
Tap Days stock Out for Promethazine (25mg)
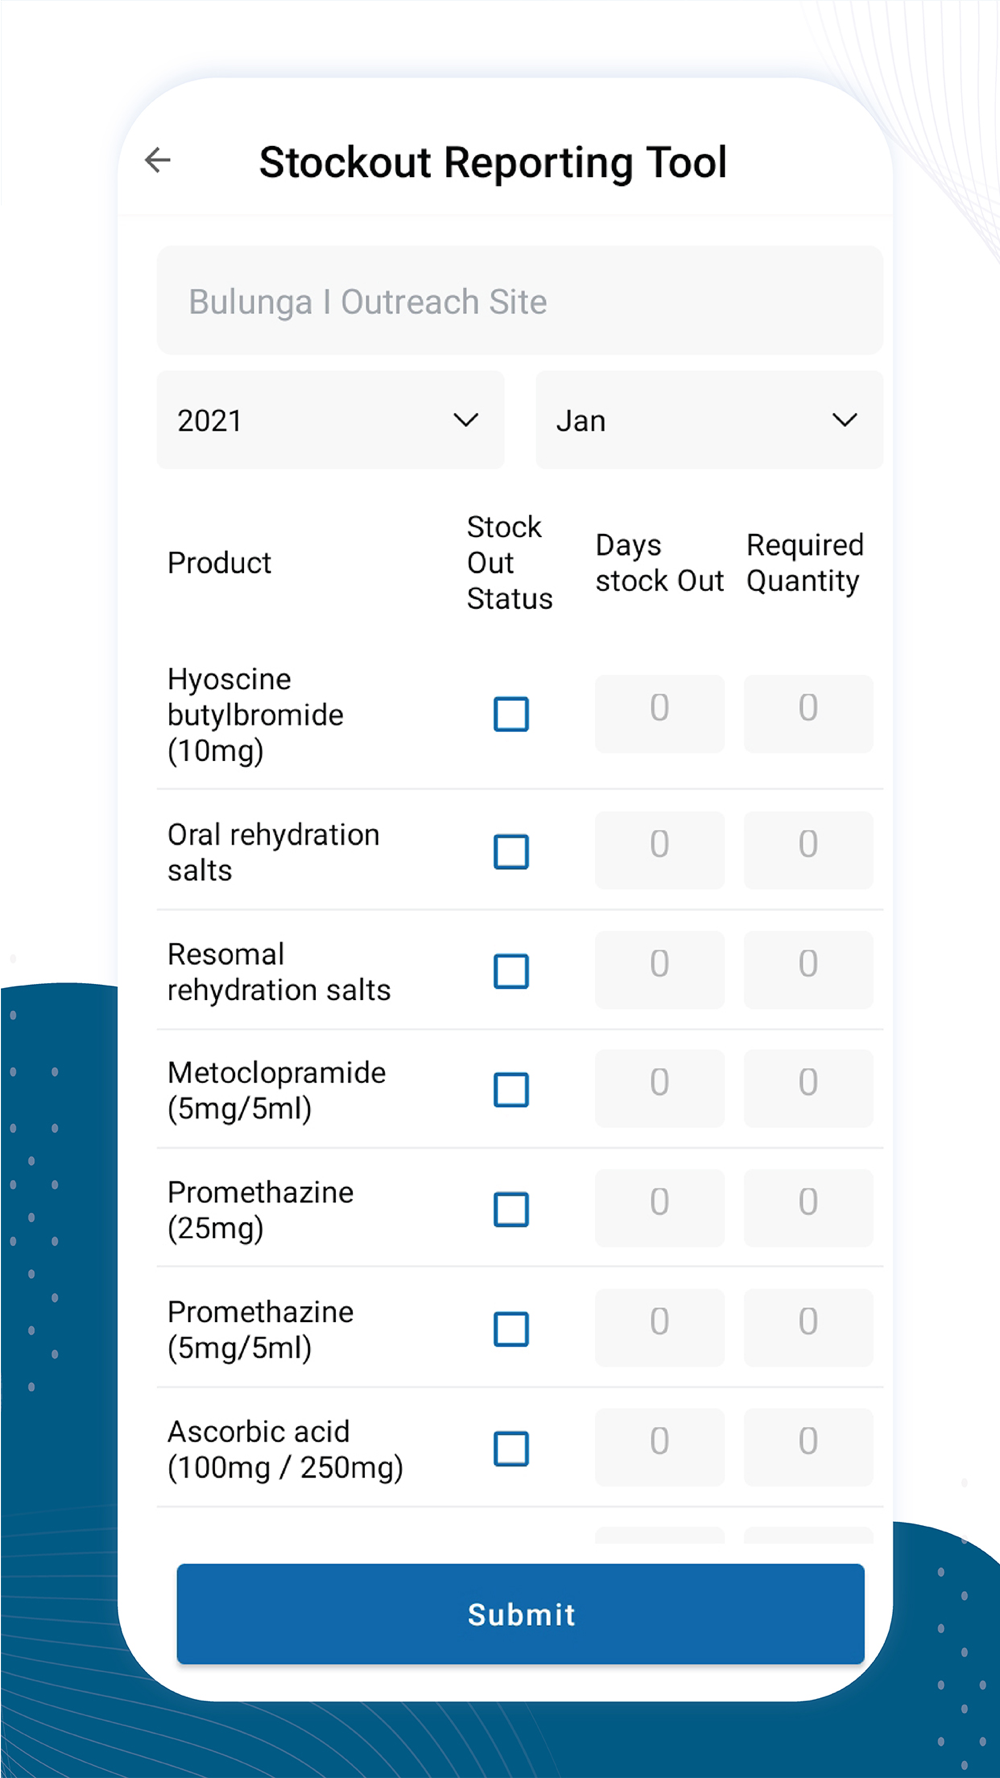point(659,1207)
